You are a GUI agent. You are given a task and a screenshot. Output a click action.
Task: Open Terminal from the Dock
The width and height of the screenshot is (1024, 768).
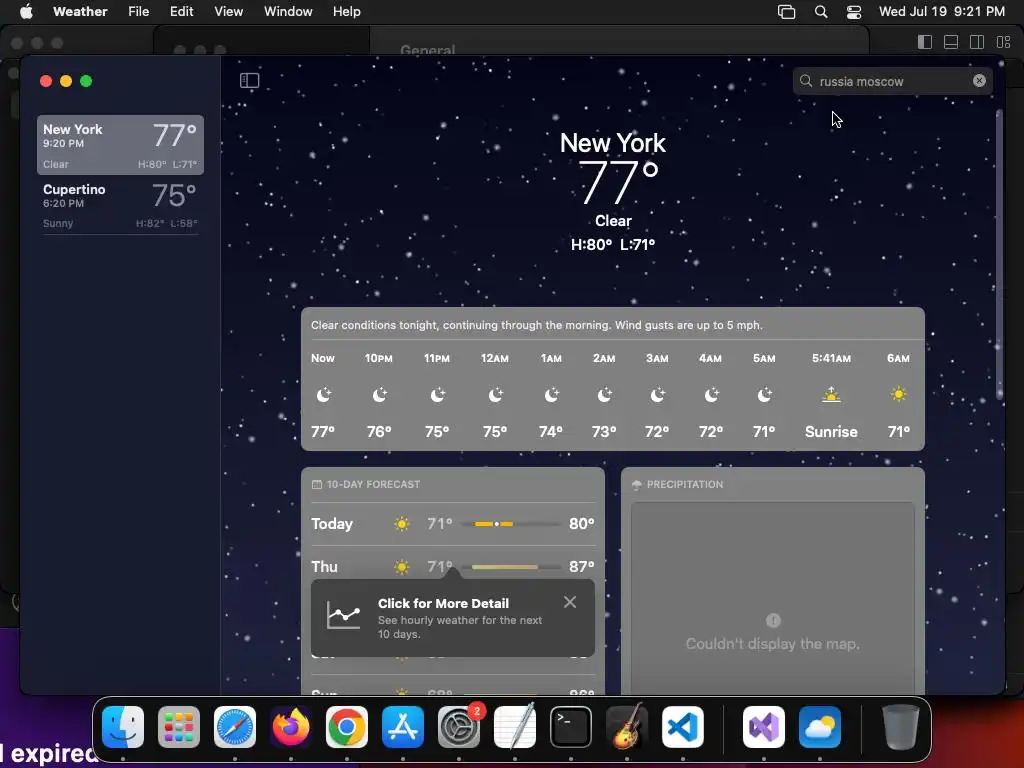tap(571, 727)
